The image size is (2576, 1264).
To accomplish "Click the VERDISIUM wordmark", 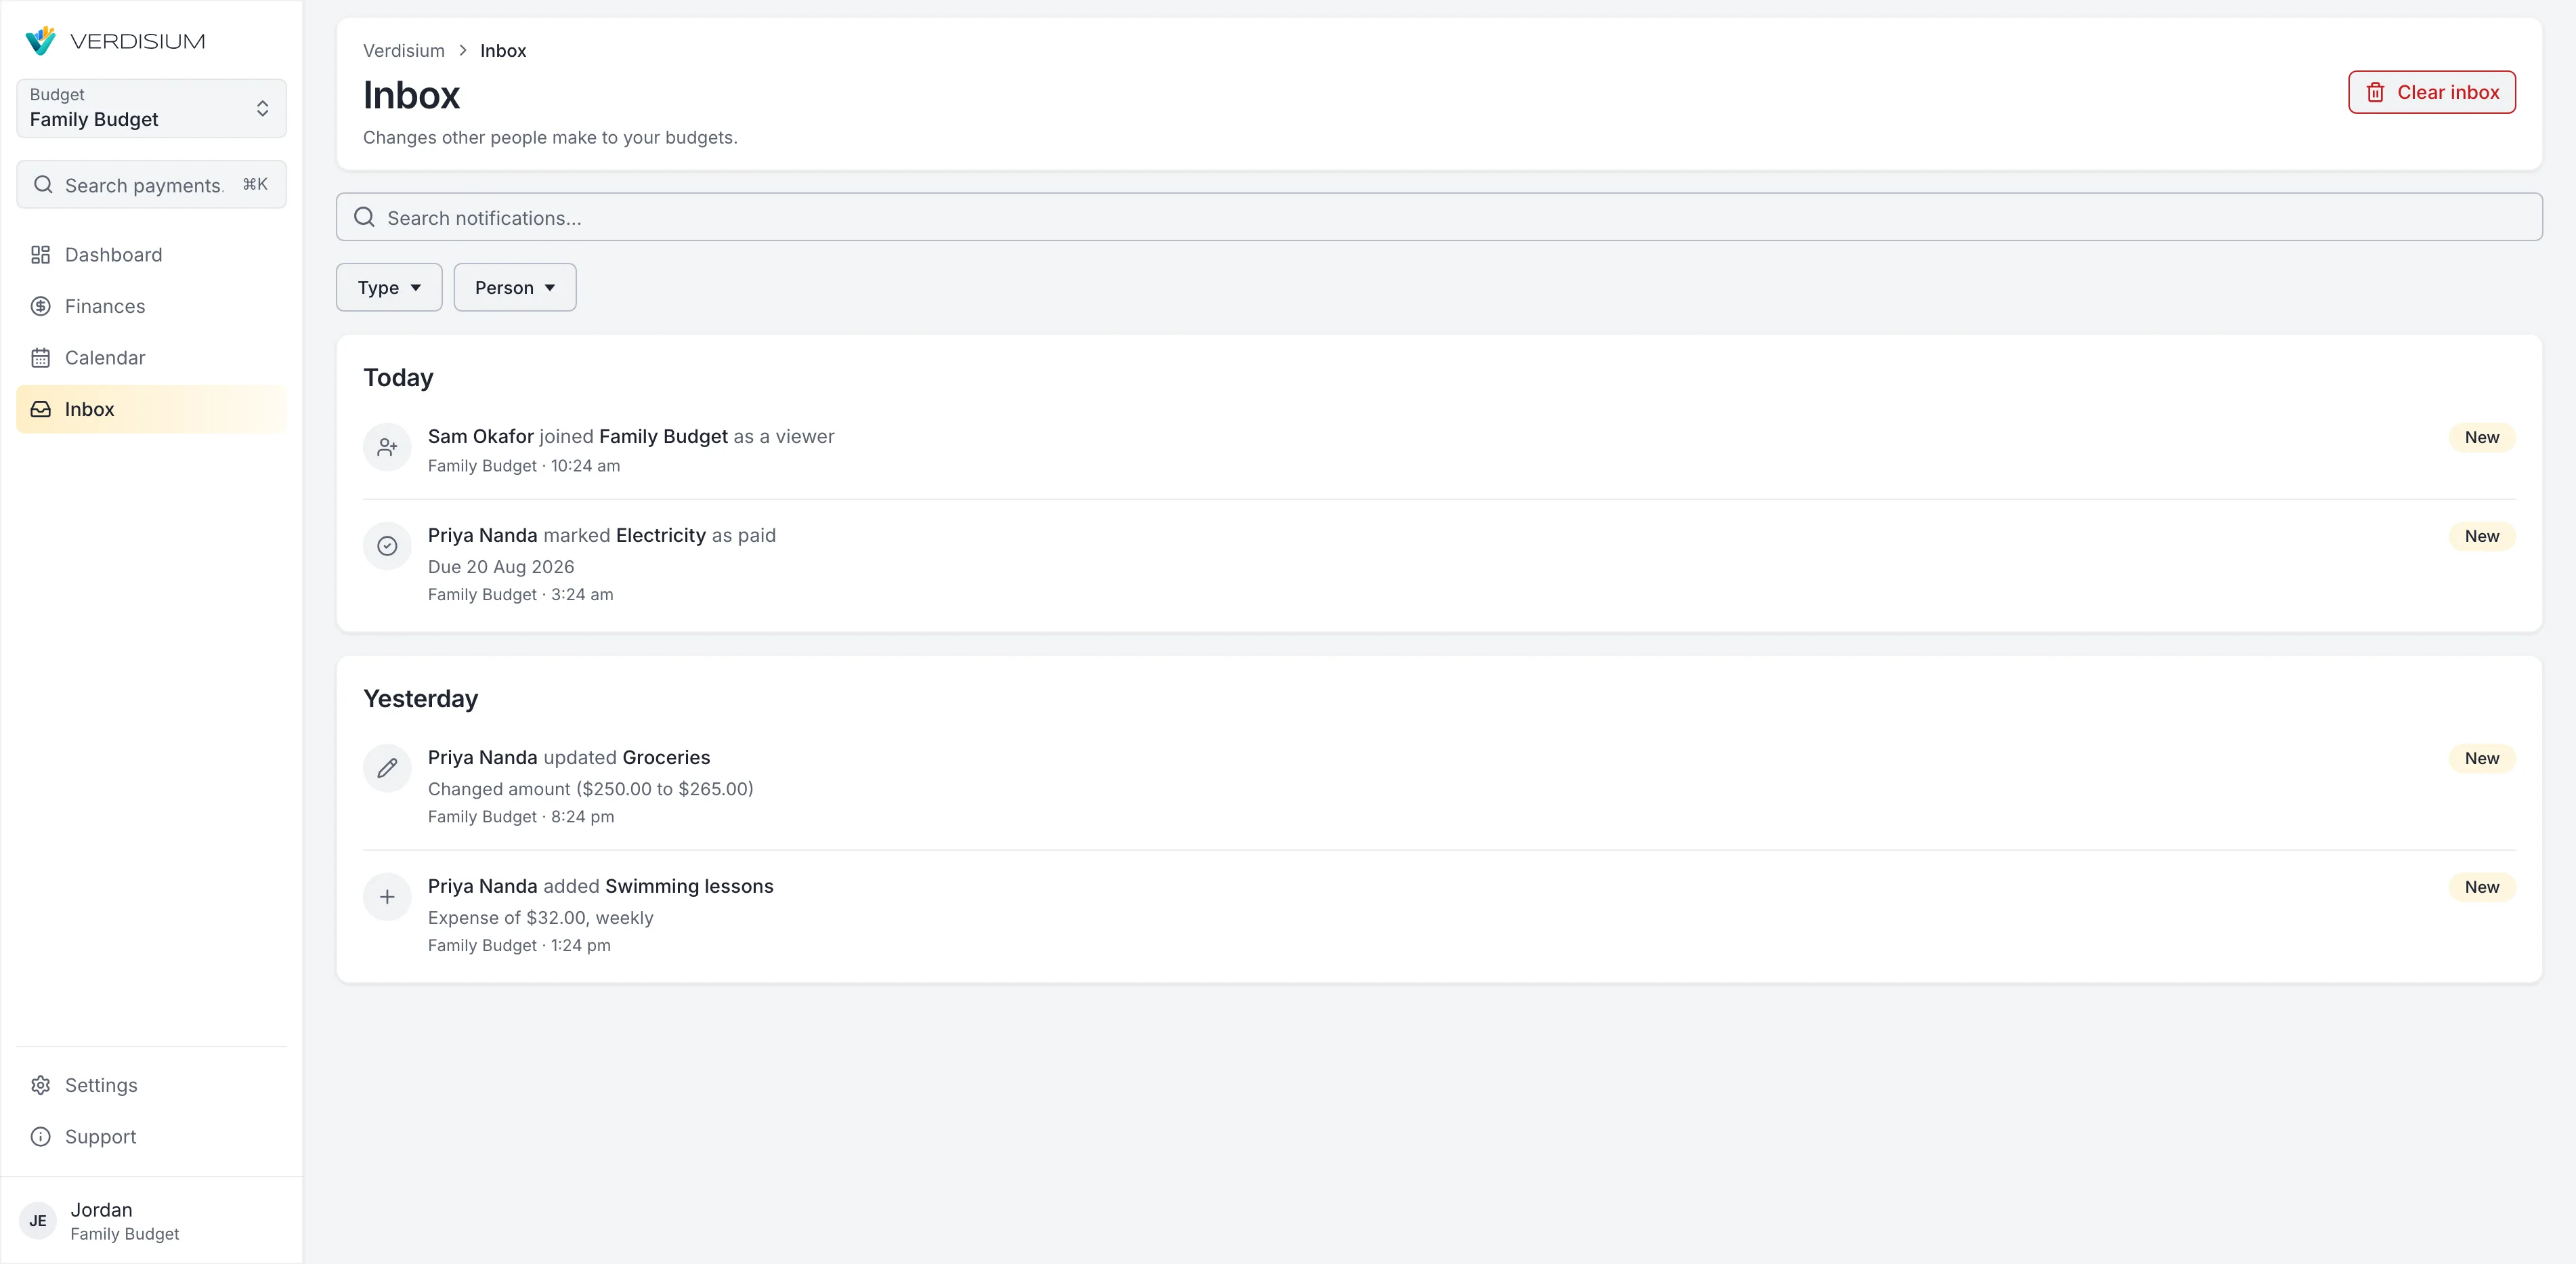I will pos(138,41).
